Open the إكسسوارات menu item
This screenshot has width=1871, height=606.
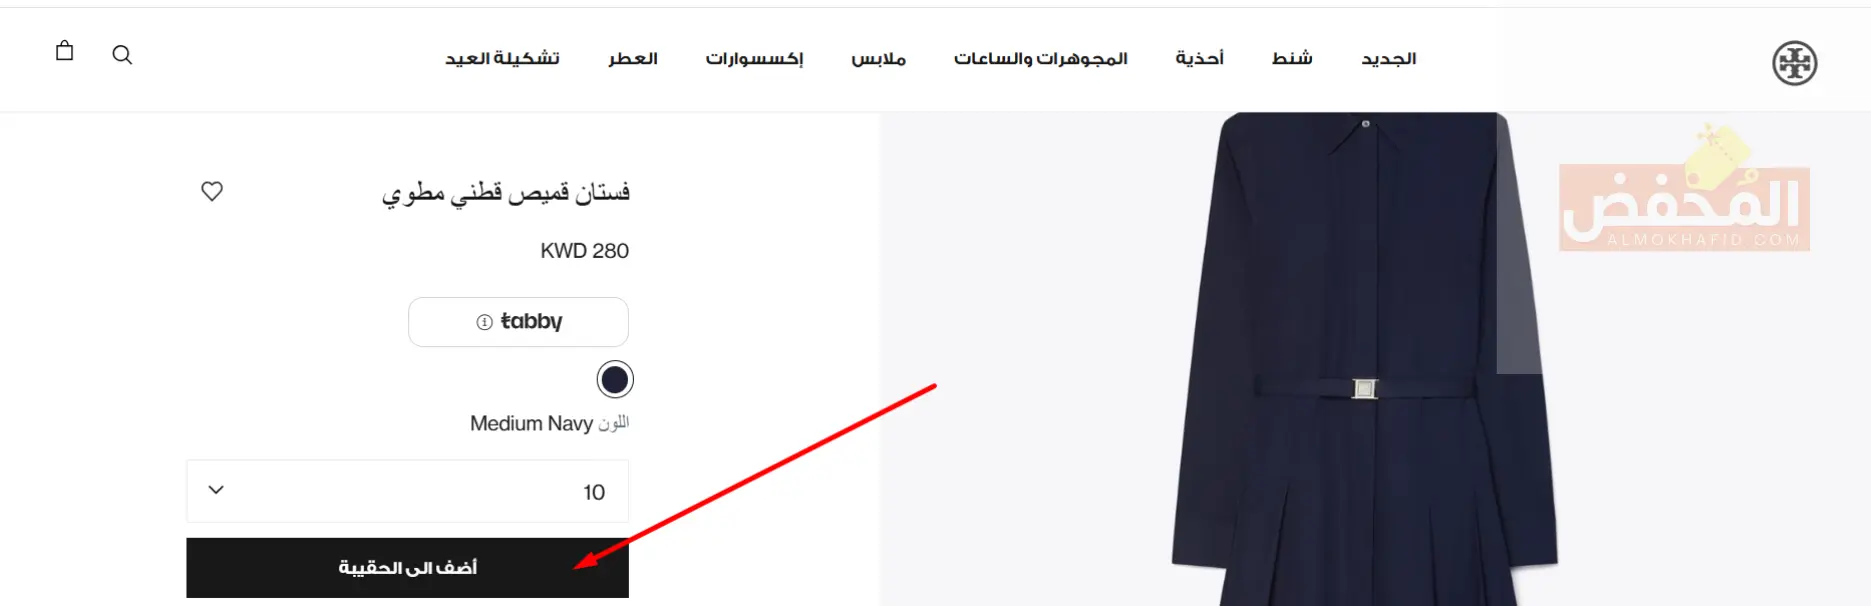(754, 59)
